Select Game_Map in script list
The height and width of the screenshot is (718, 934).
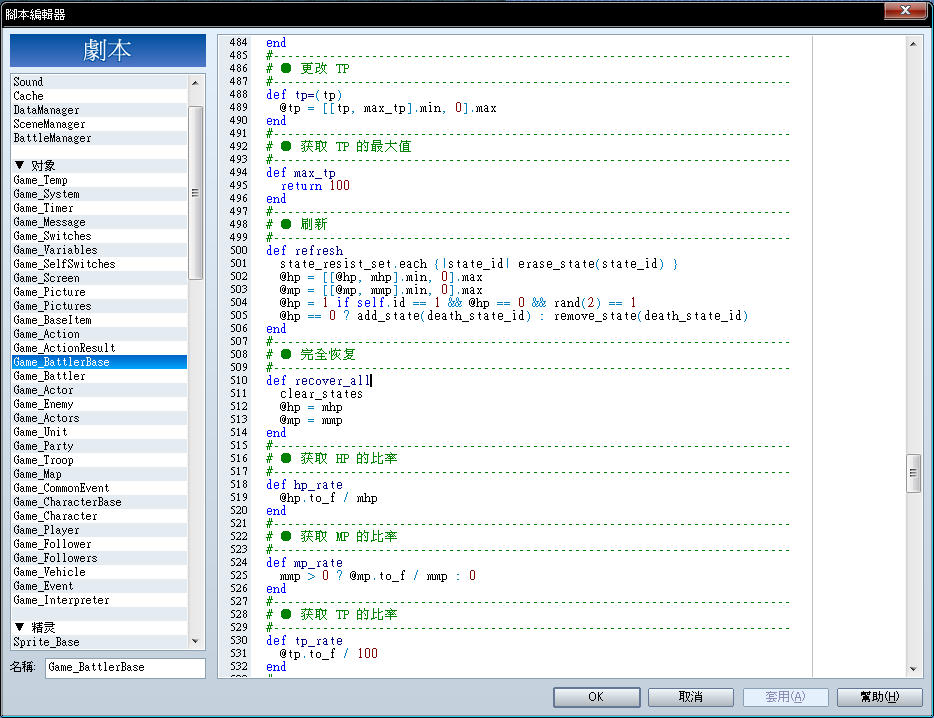[x=99, y=474]
